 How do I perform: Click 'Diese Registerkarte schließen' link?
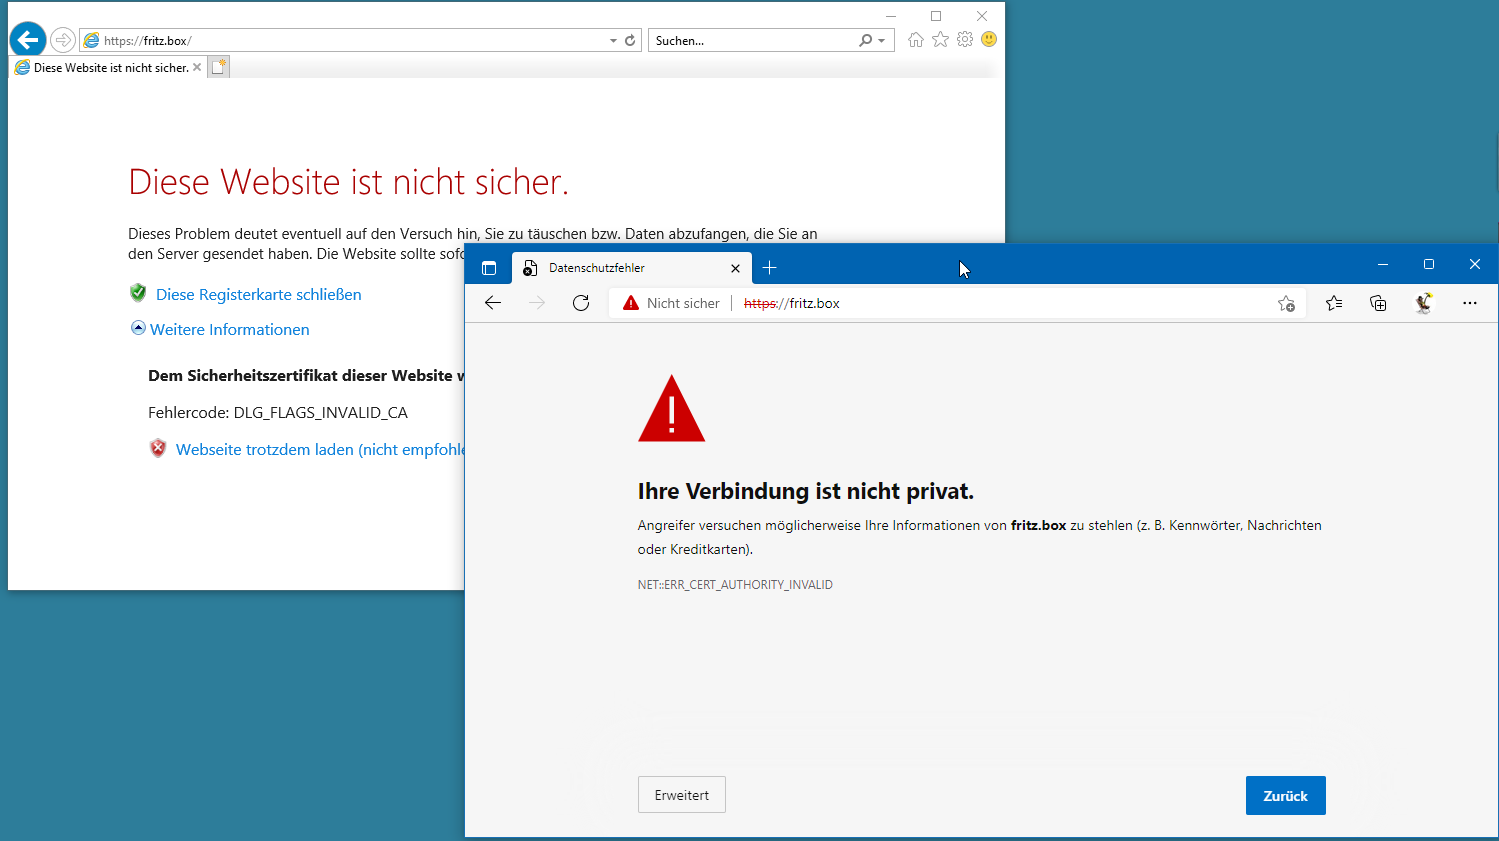coord(258,294)
